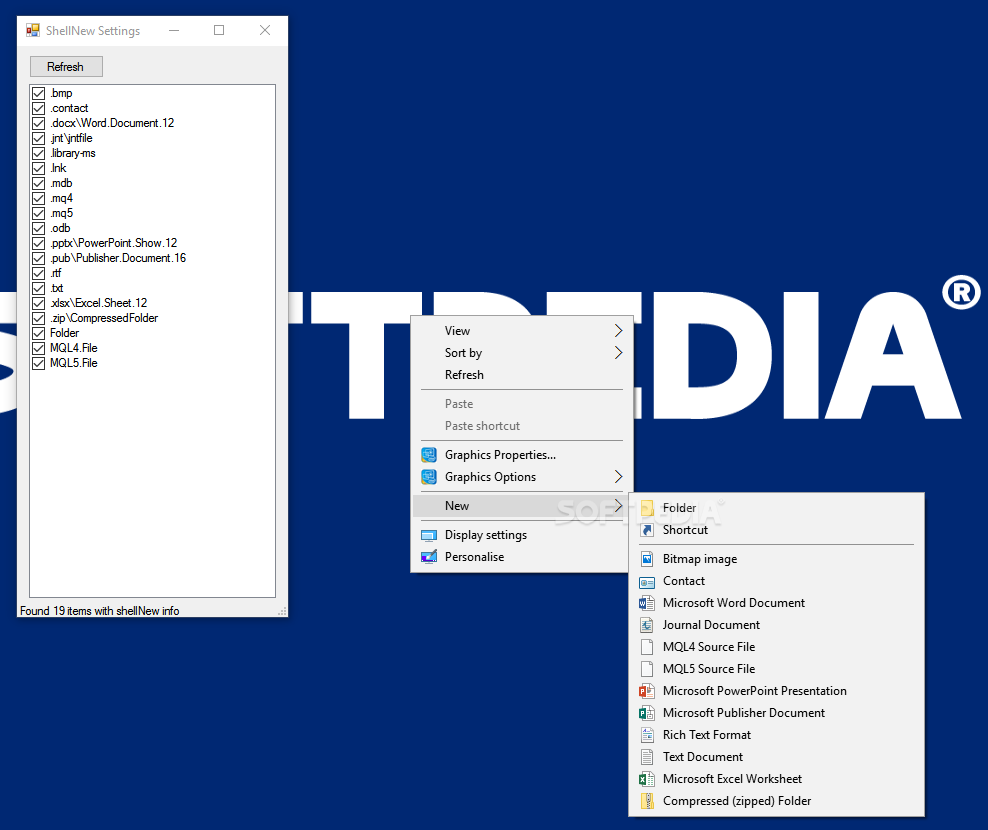
Task: Click the Microsoft Word Document icon
Action: coord(647,603)
